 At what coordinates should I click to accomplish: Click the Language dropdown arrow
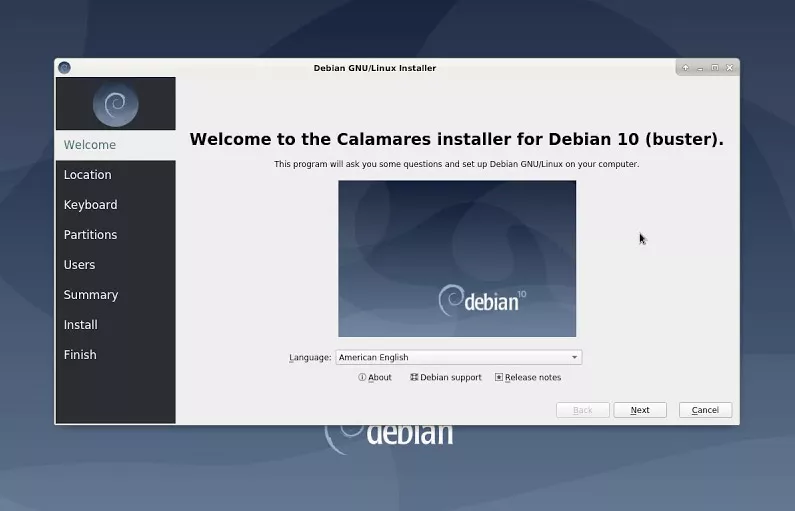coord(574,357)
